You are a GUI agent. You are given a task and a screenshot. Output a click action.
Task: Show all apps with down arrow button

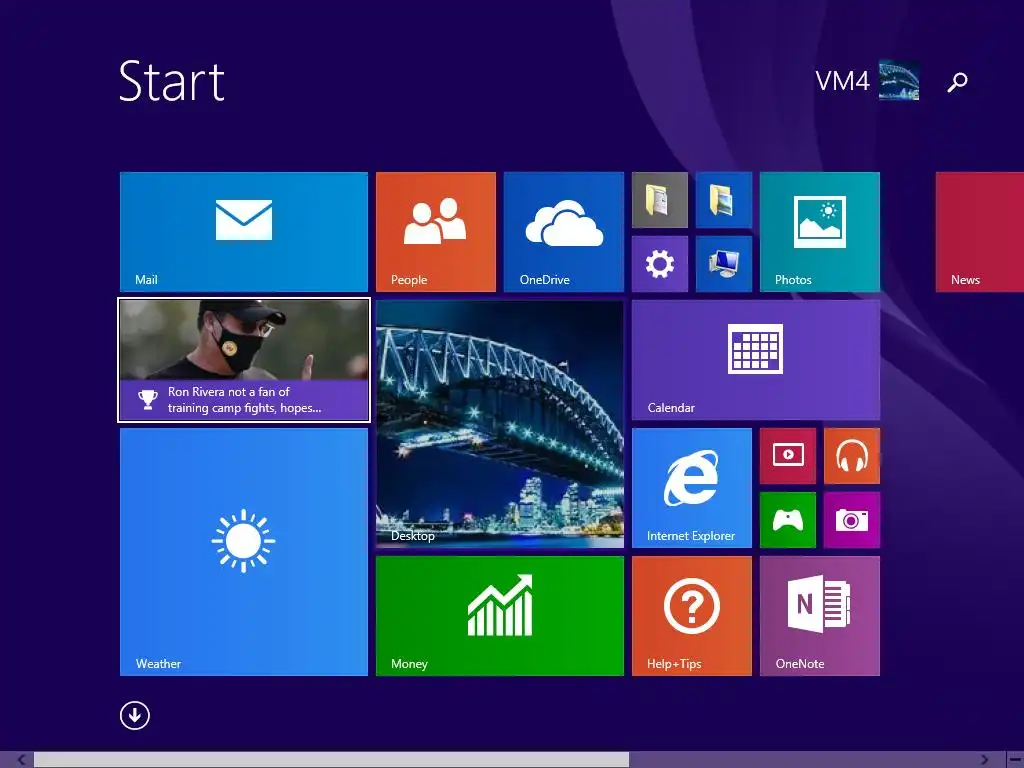[135, 715]
